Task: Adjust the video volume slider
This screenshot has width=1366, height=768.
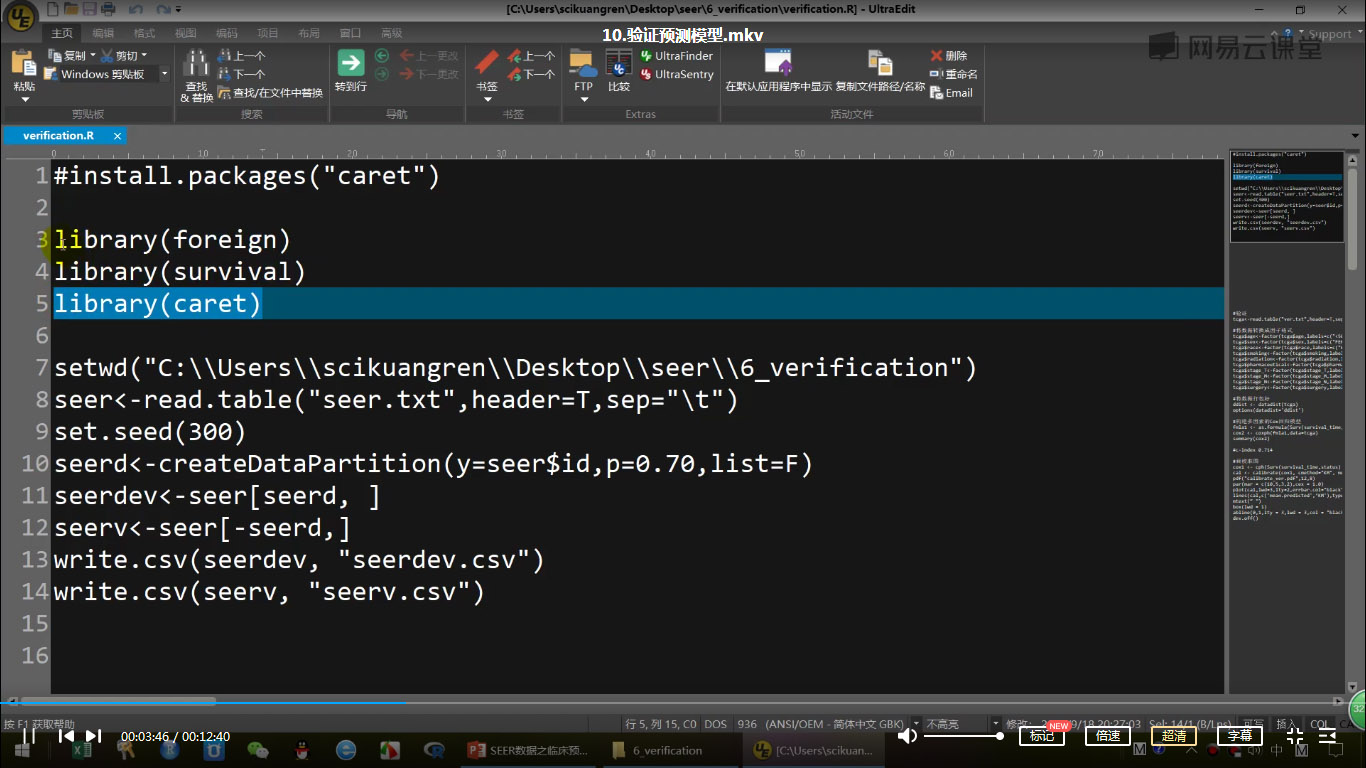Action: pos(961,736)
